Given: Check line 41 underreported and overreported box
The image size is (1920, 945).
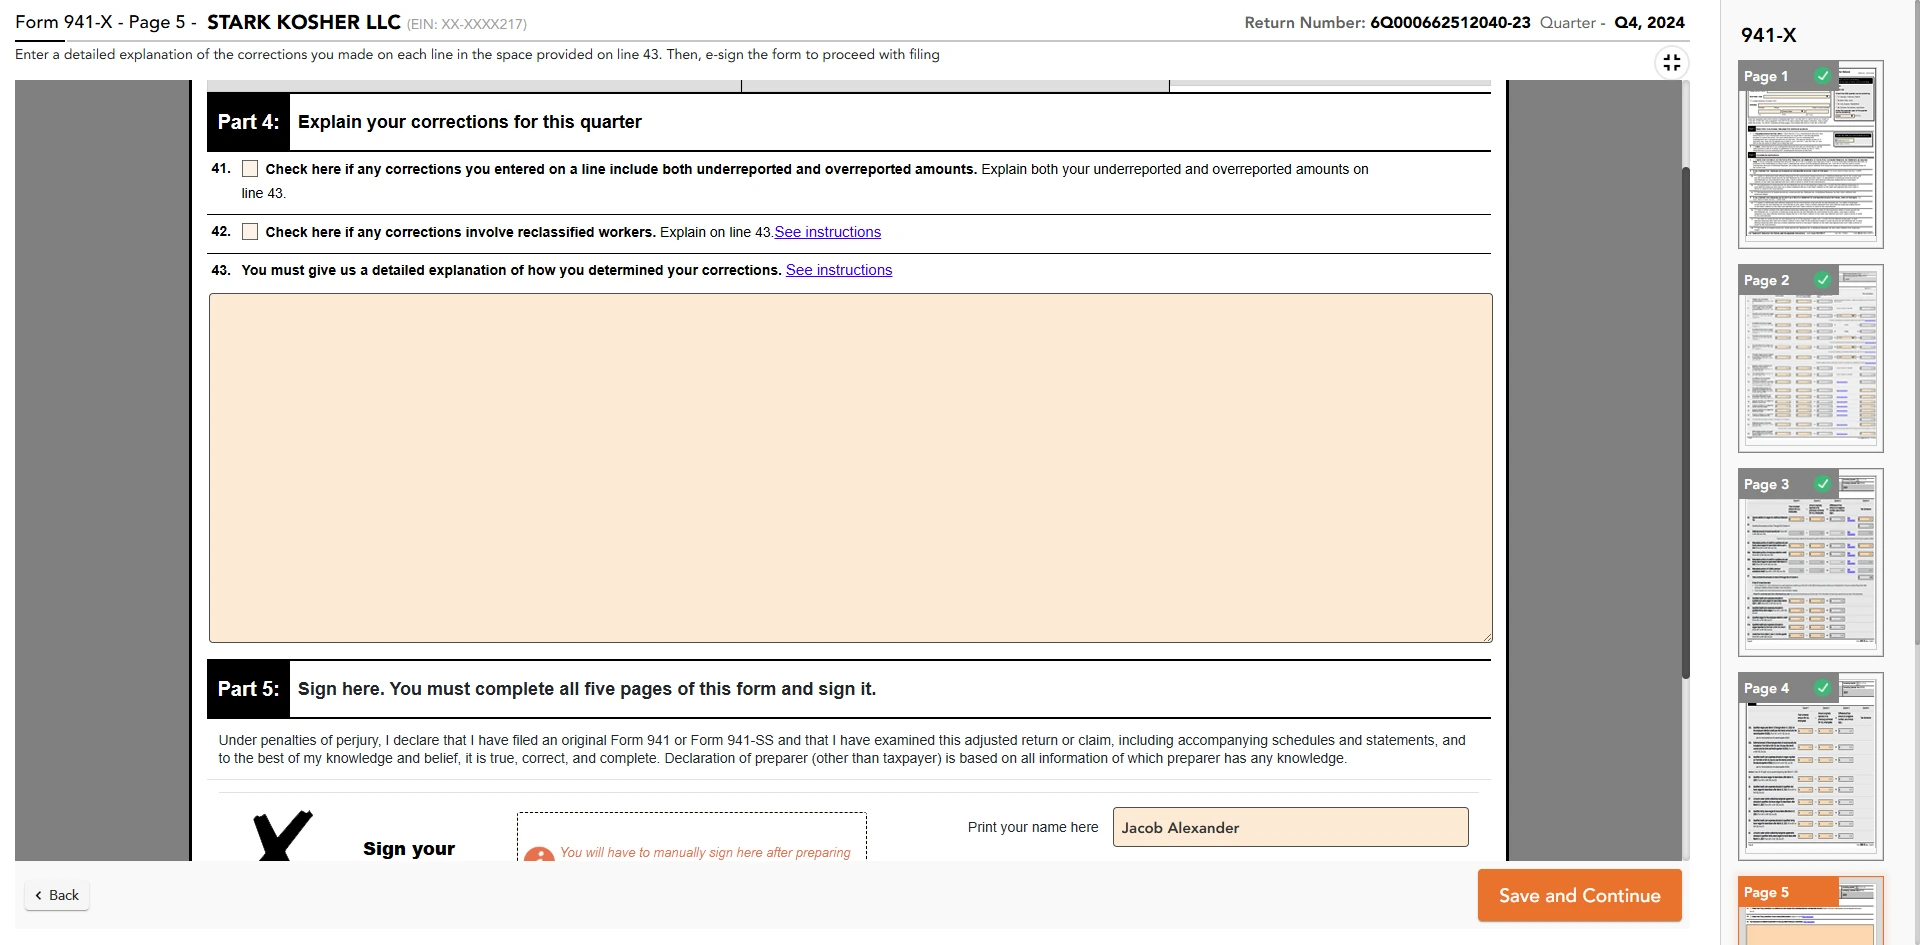Looking at the screenshot, I should pyautogui.click(x=250, y=169).
